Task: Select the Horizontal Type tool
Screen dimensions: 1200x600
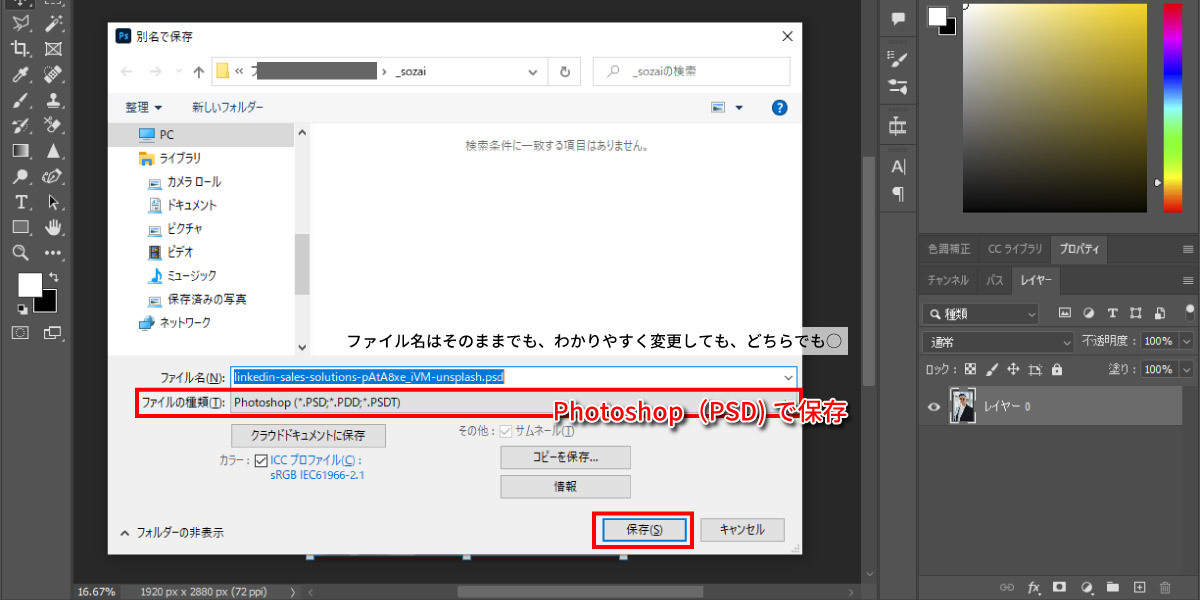Action: [19, 203]
